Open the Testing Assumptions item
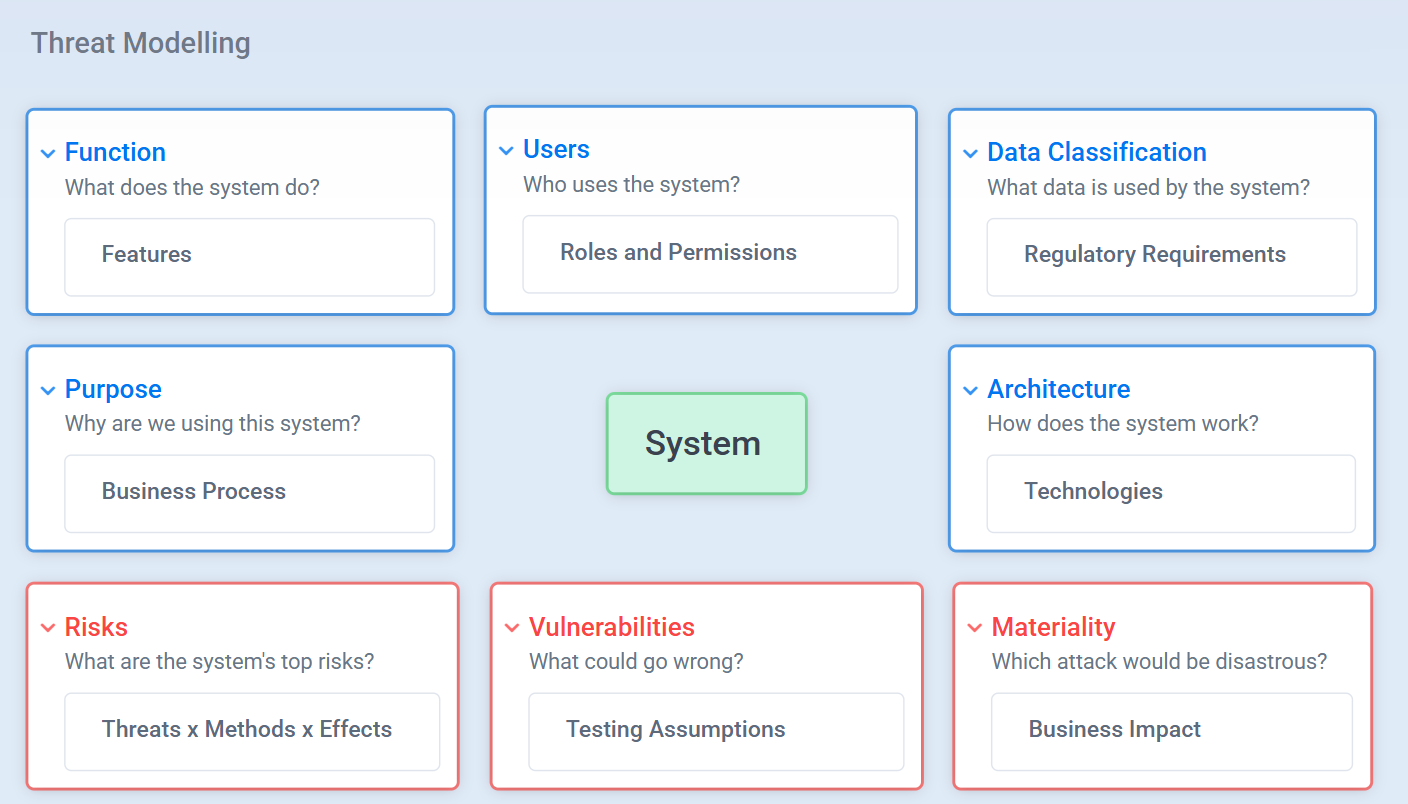This screenshot has width=1408, height=804. pyautogui.click(x=716, y=732)
